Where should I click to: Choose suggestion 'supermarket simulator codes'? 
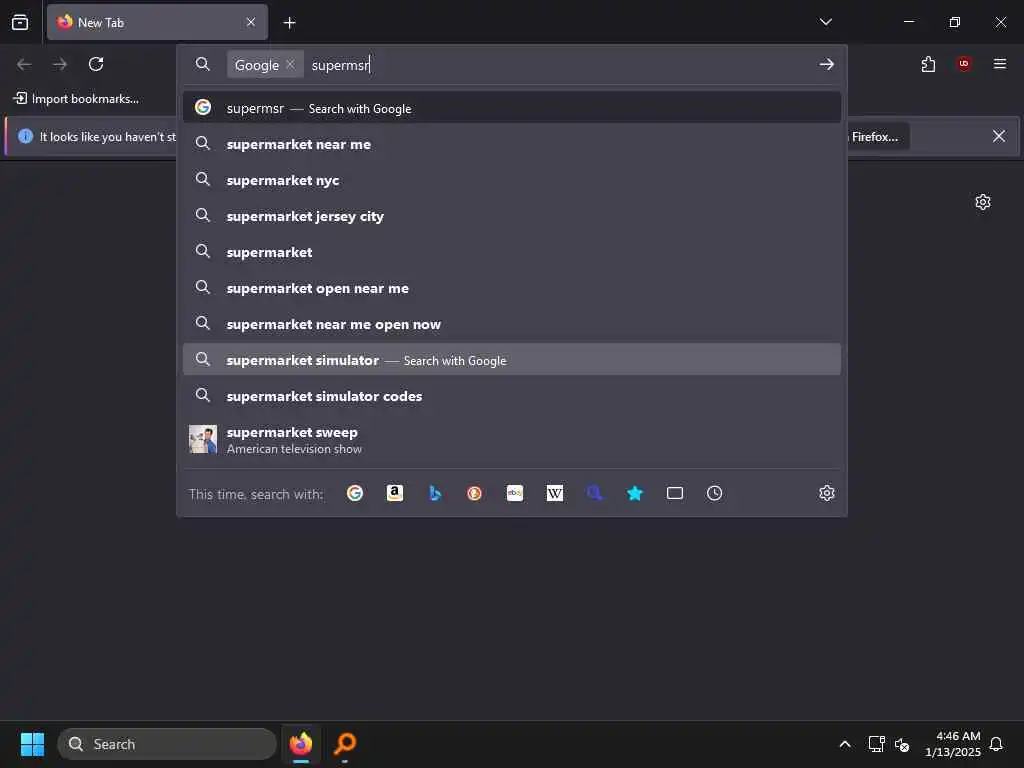click(x=511, y=396)
